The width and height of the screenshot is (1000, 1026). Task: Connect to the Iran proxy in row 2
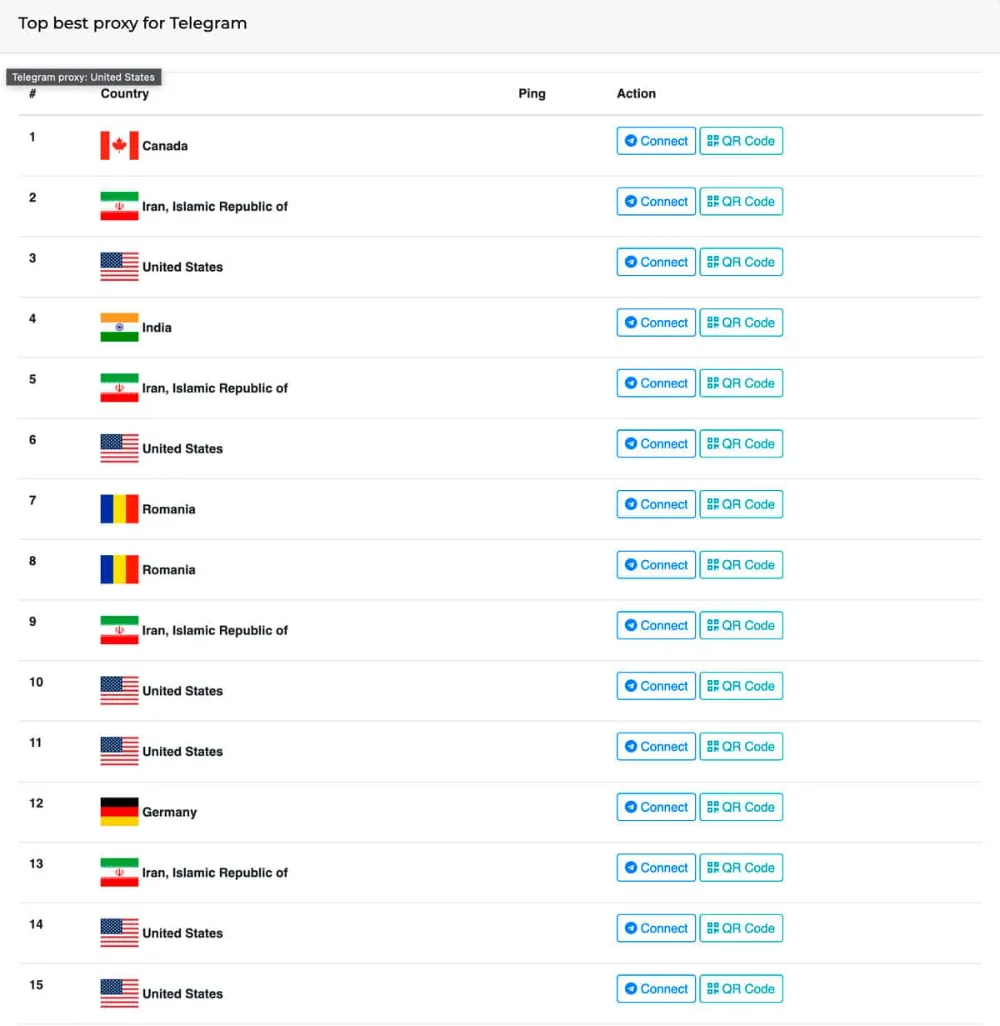656,202
